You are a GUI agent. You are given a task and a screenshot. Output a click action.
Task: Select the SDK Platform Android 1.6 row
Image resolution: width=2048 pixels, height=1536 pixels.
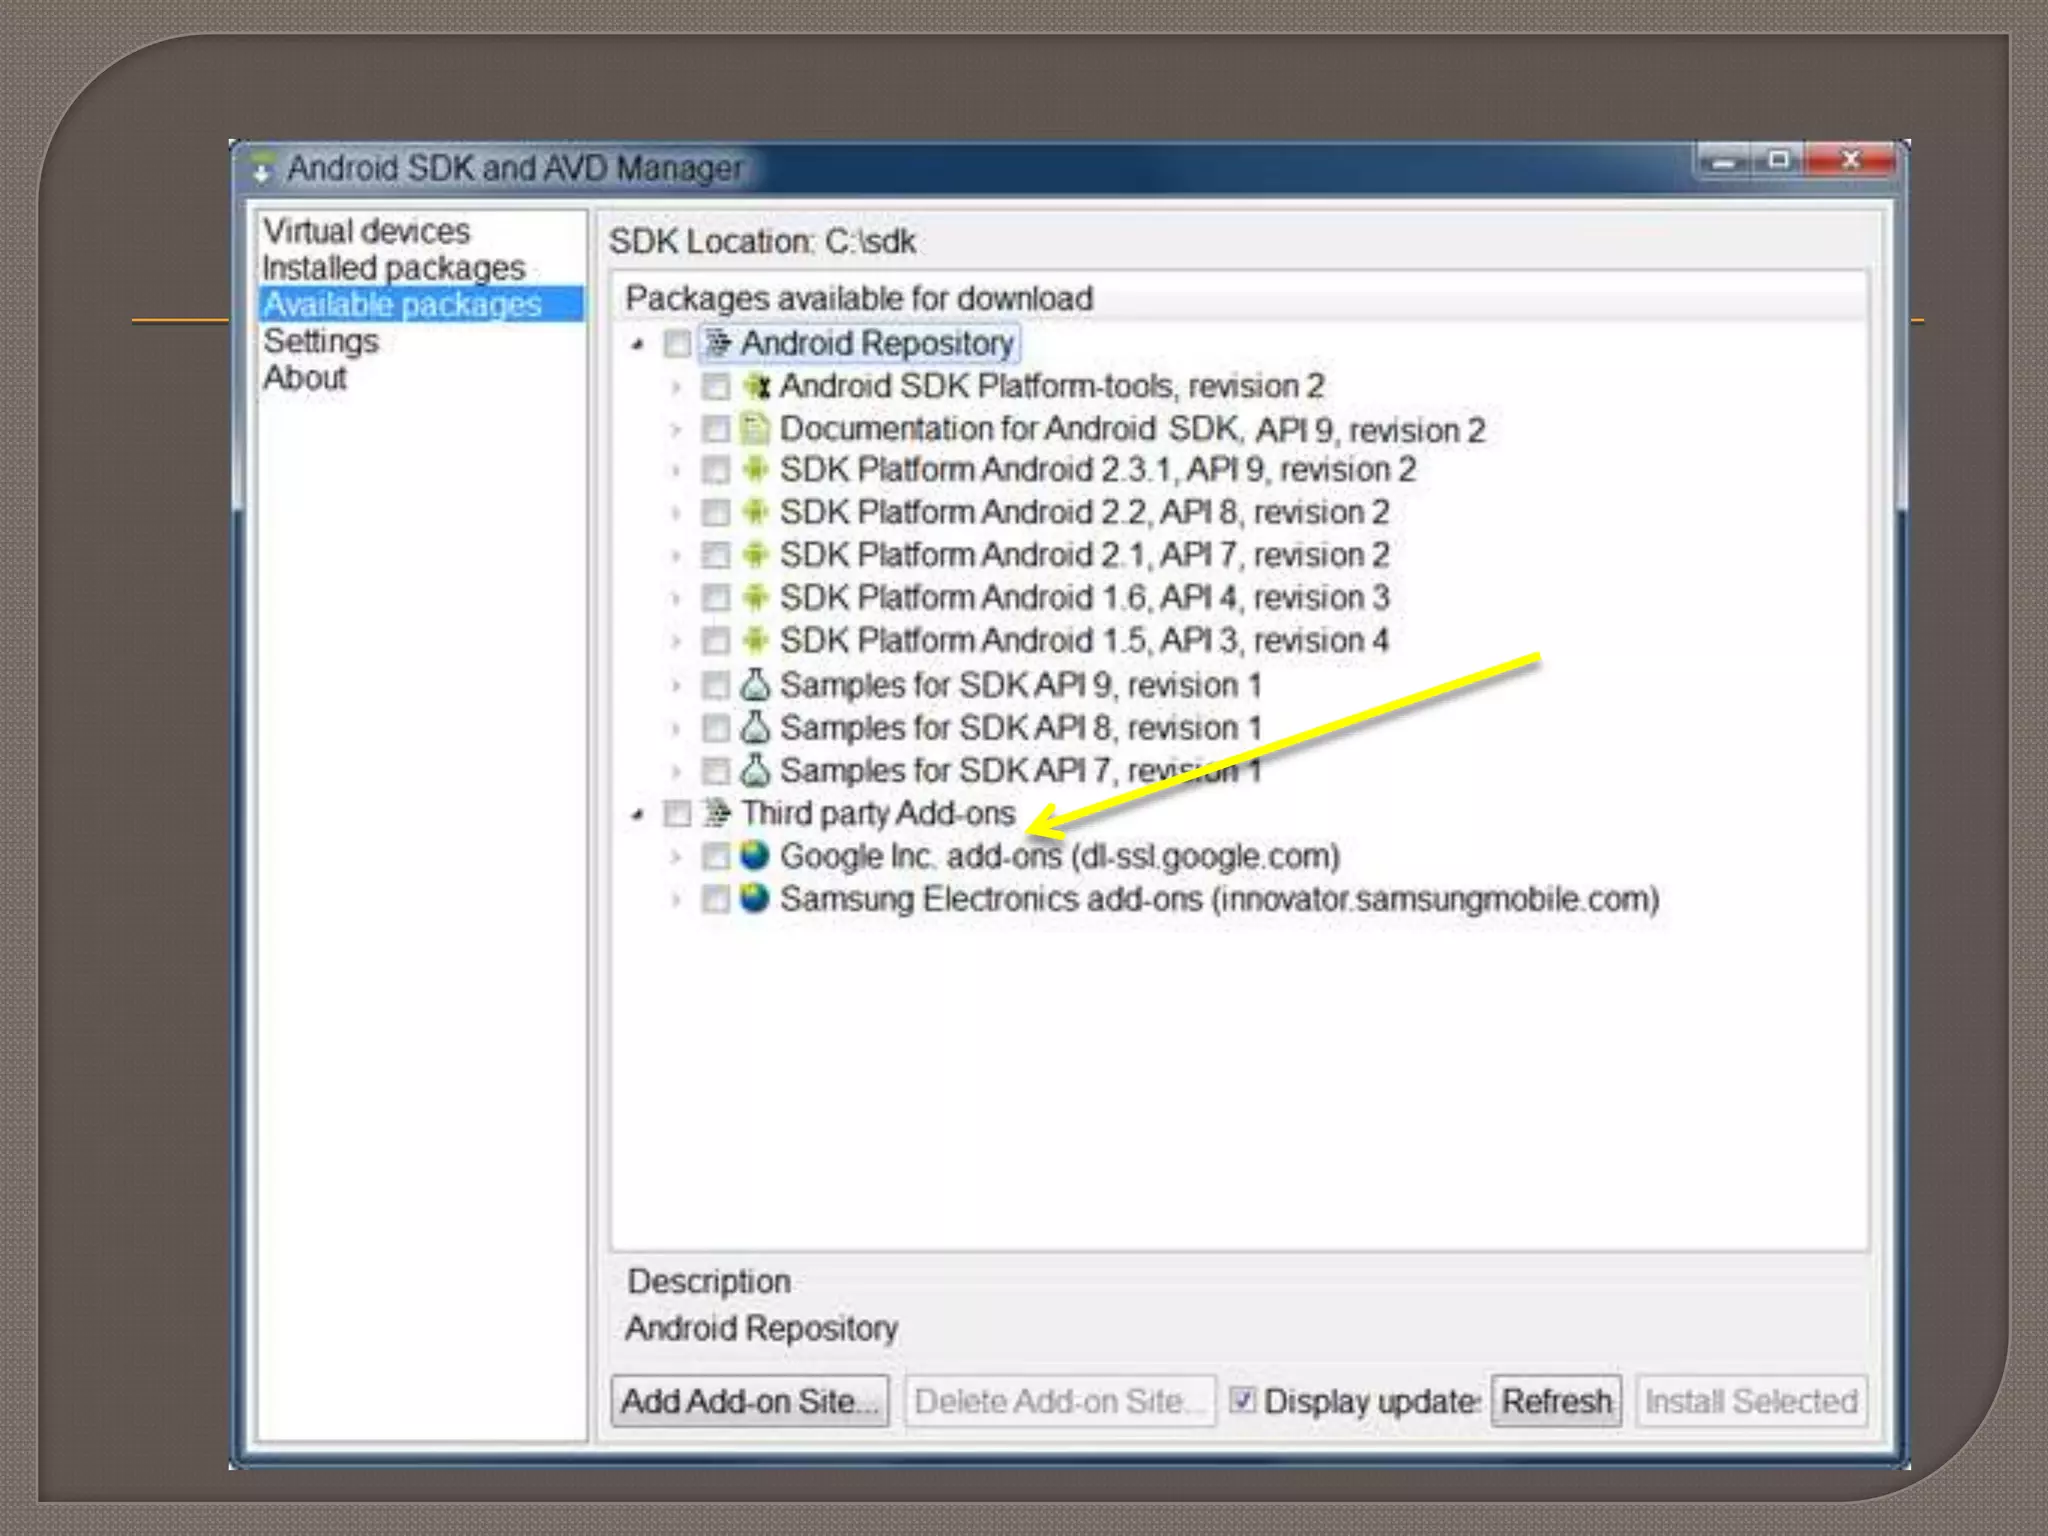pos(1084,598)
